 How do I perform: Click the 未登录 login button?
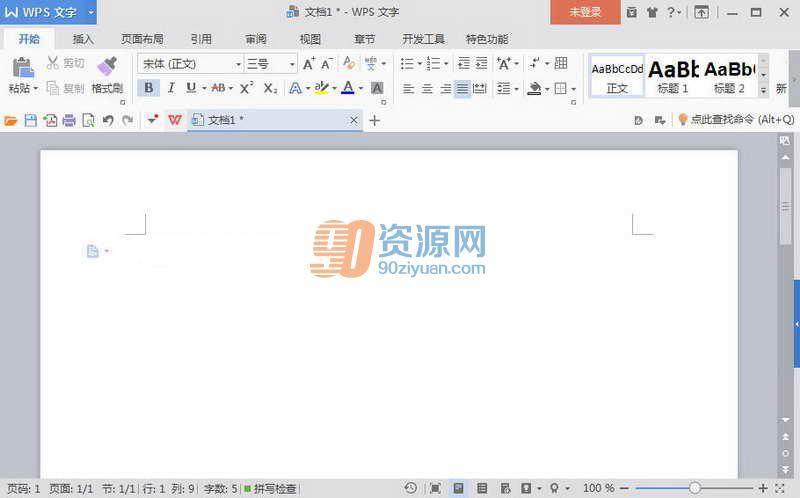coord(585,12)
